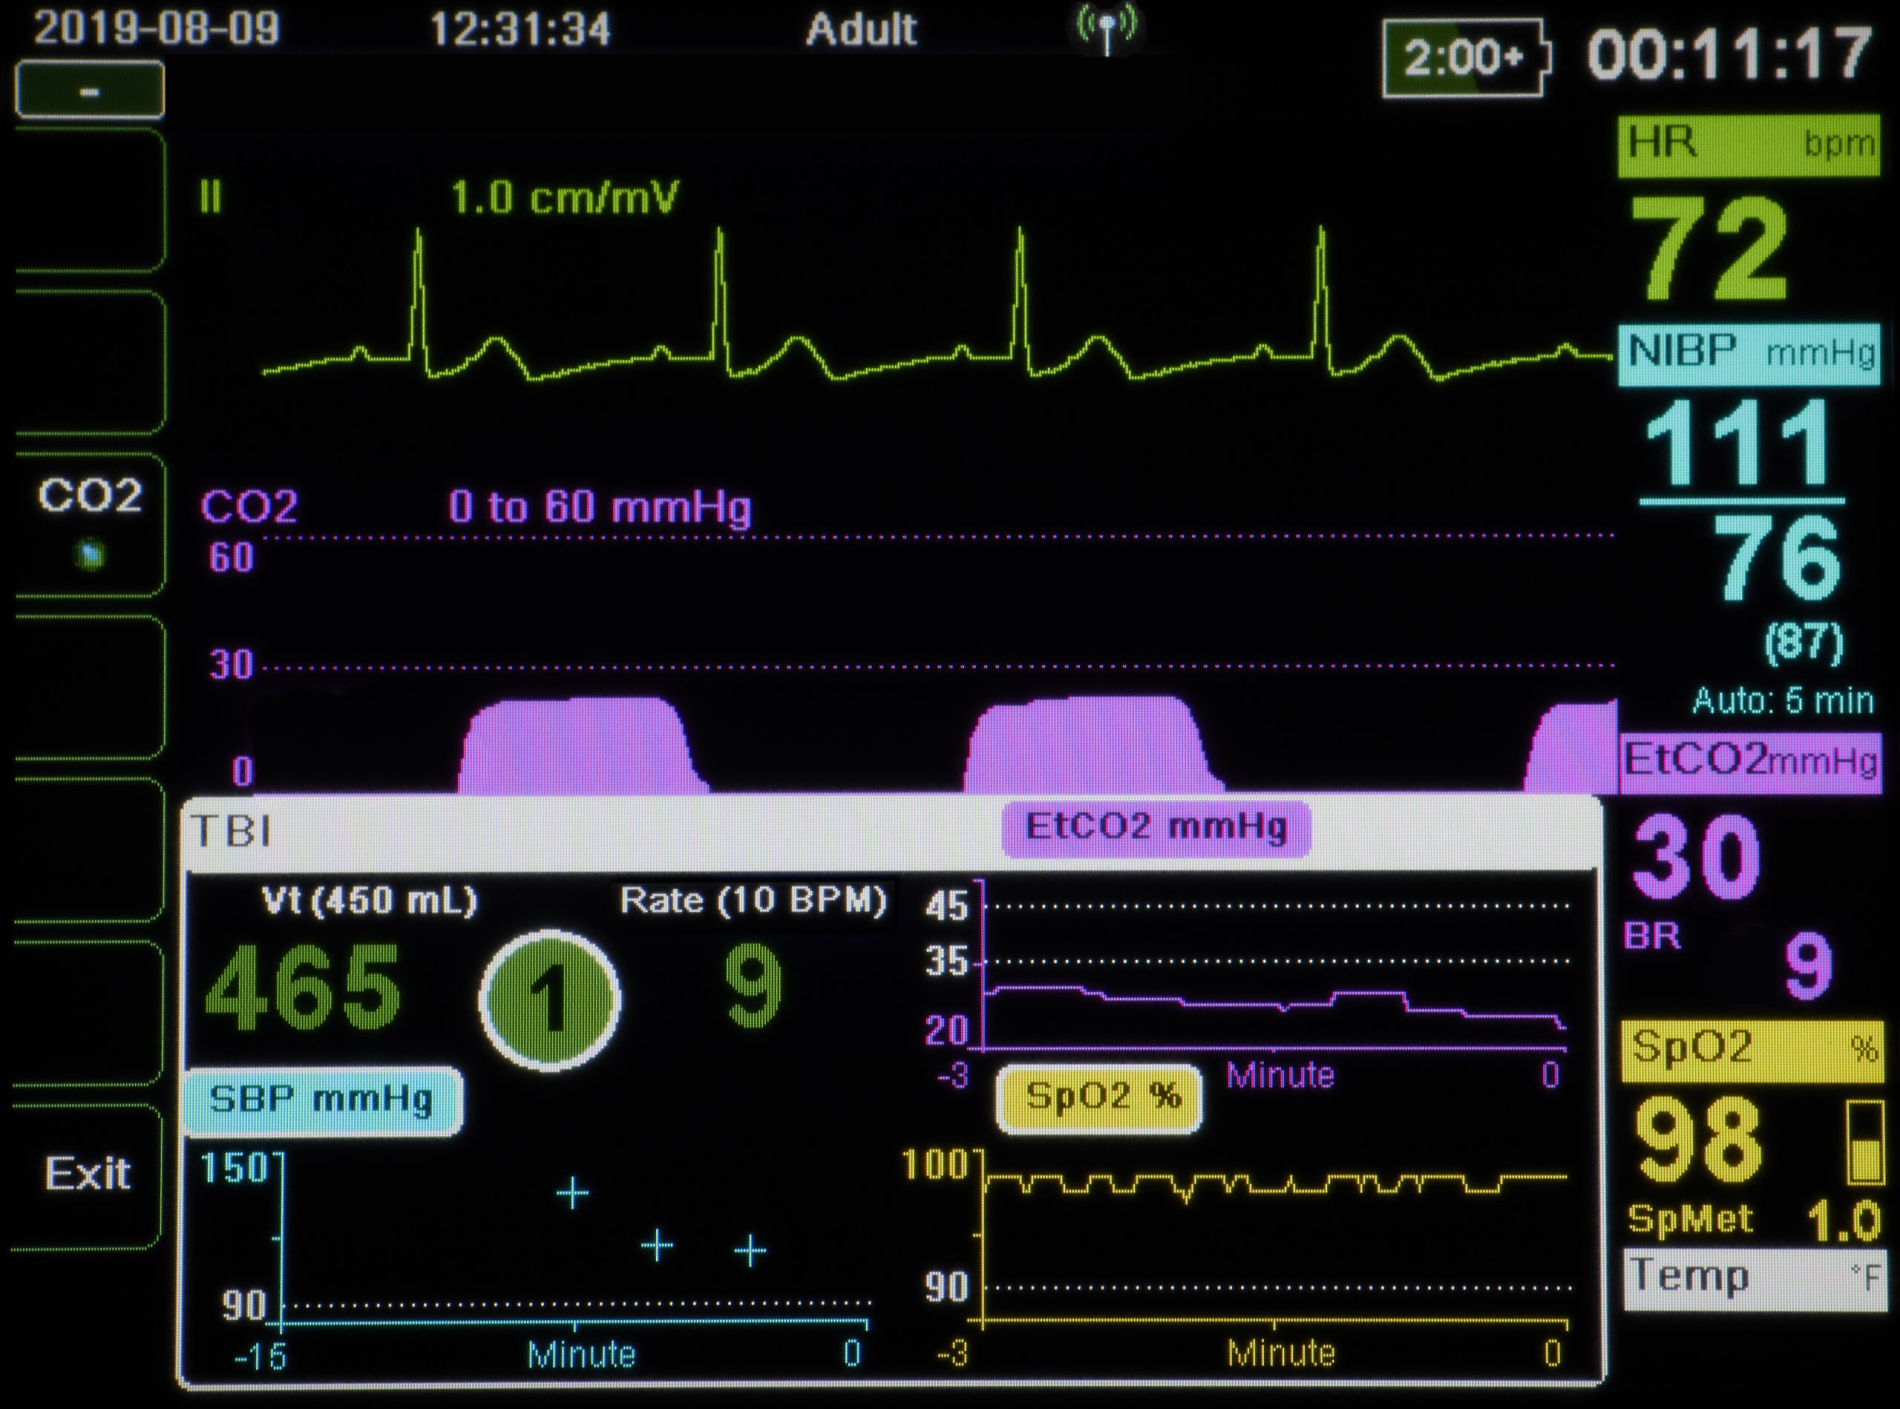
Task: Click the wireless antenna signal icon
Action: coord(1106,28)
